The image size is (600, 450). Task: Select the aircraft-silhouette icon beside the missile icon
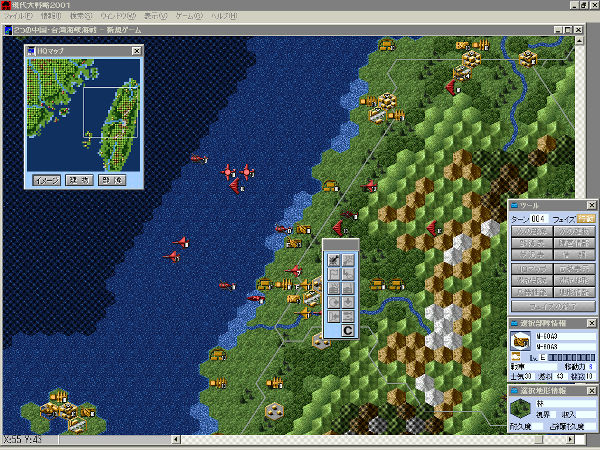click(x=347, y=260)
